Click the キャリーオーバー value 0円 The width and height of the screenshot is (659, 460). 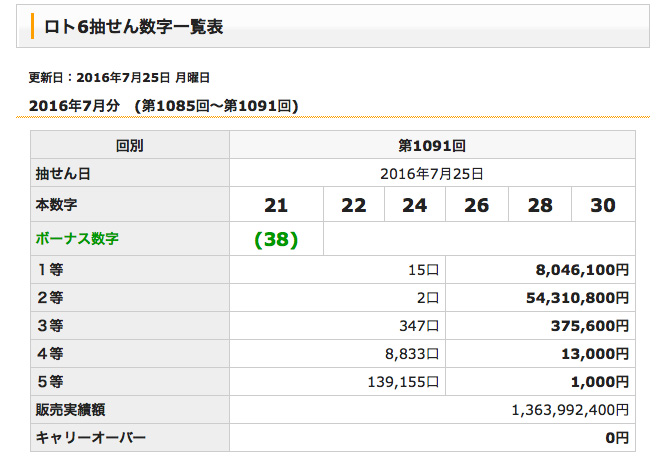[x=616, y=437]
